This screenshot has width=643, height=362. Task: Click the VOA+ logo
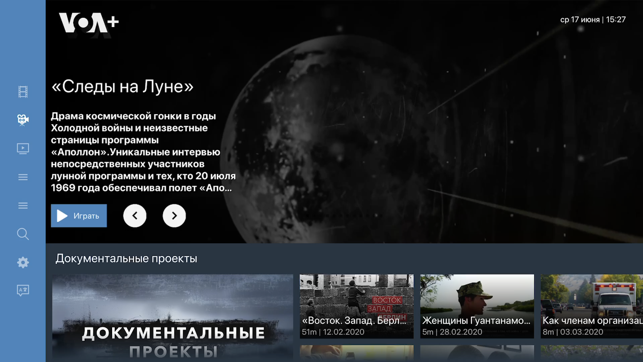pyautogui.click(x=89, y=23)
